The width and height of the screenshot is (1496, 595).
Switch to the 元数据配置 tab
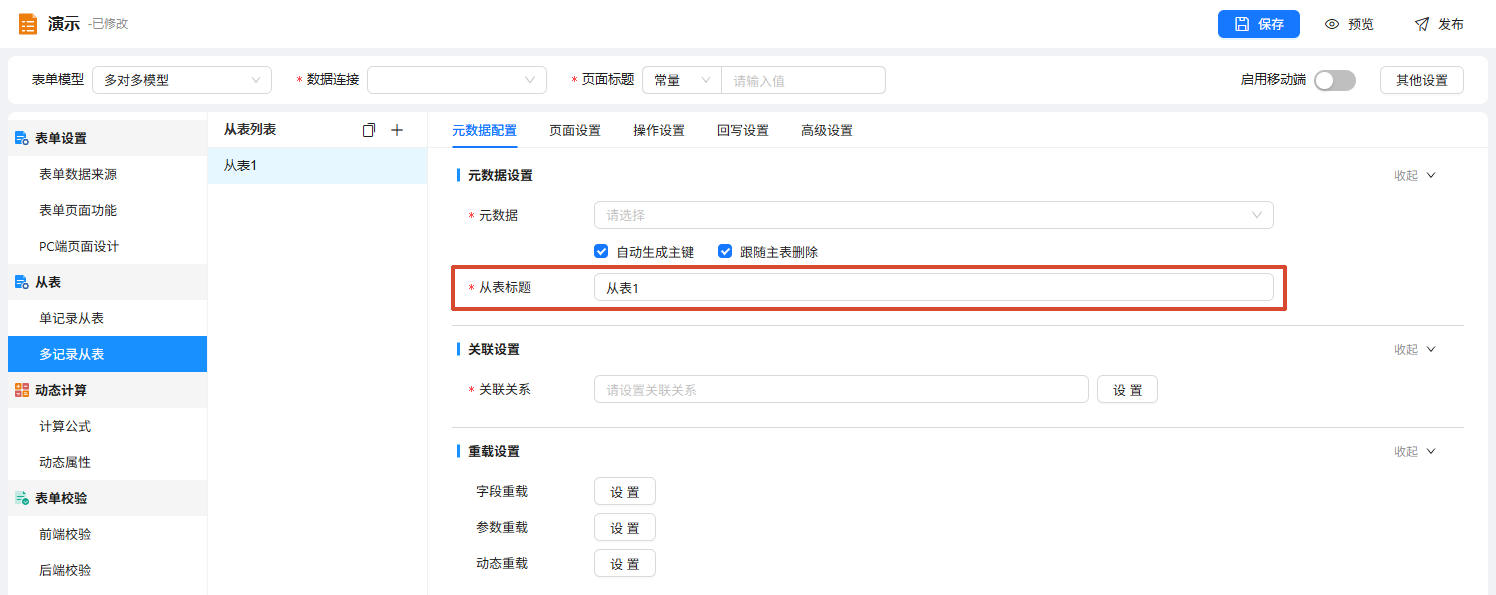(485, 130)
